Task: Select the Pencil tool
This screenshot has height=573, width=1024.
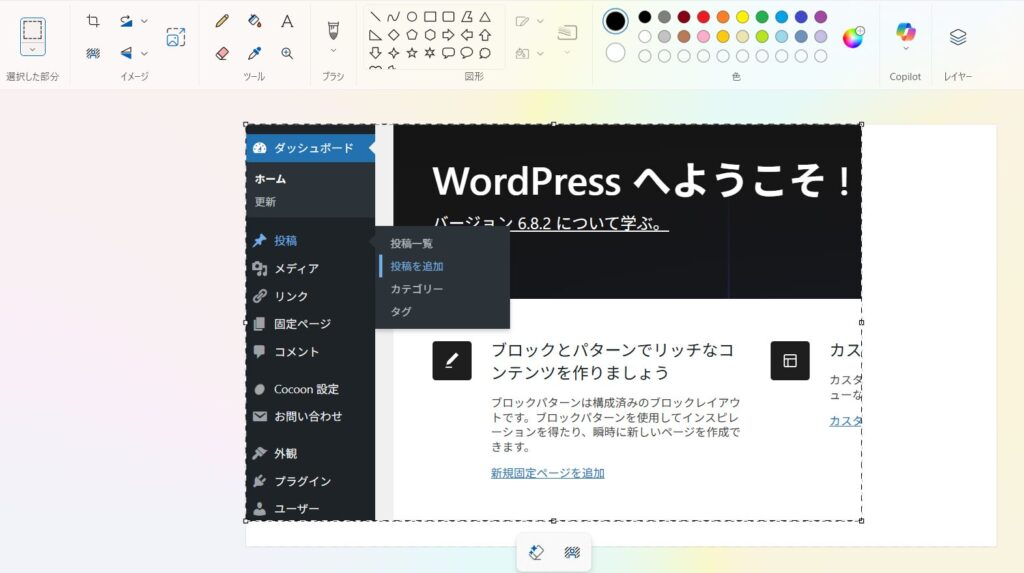Action: 222,21
